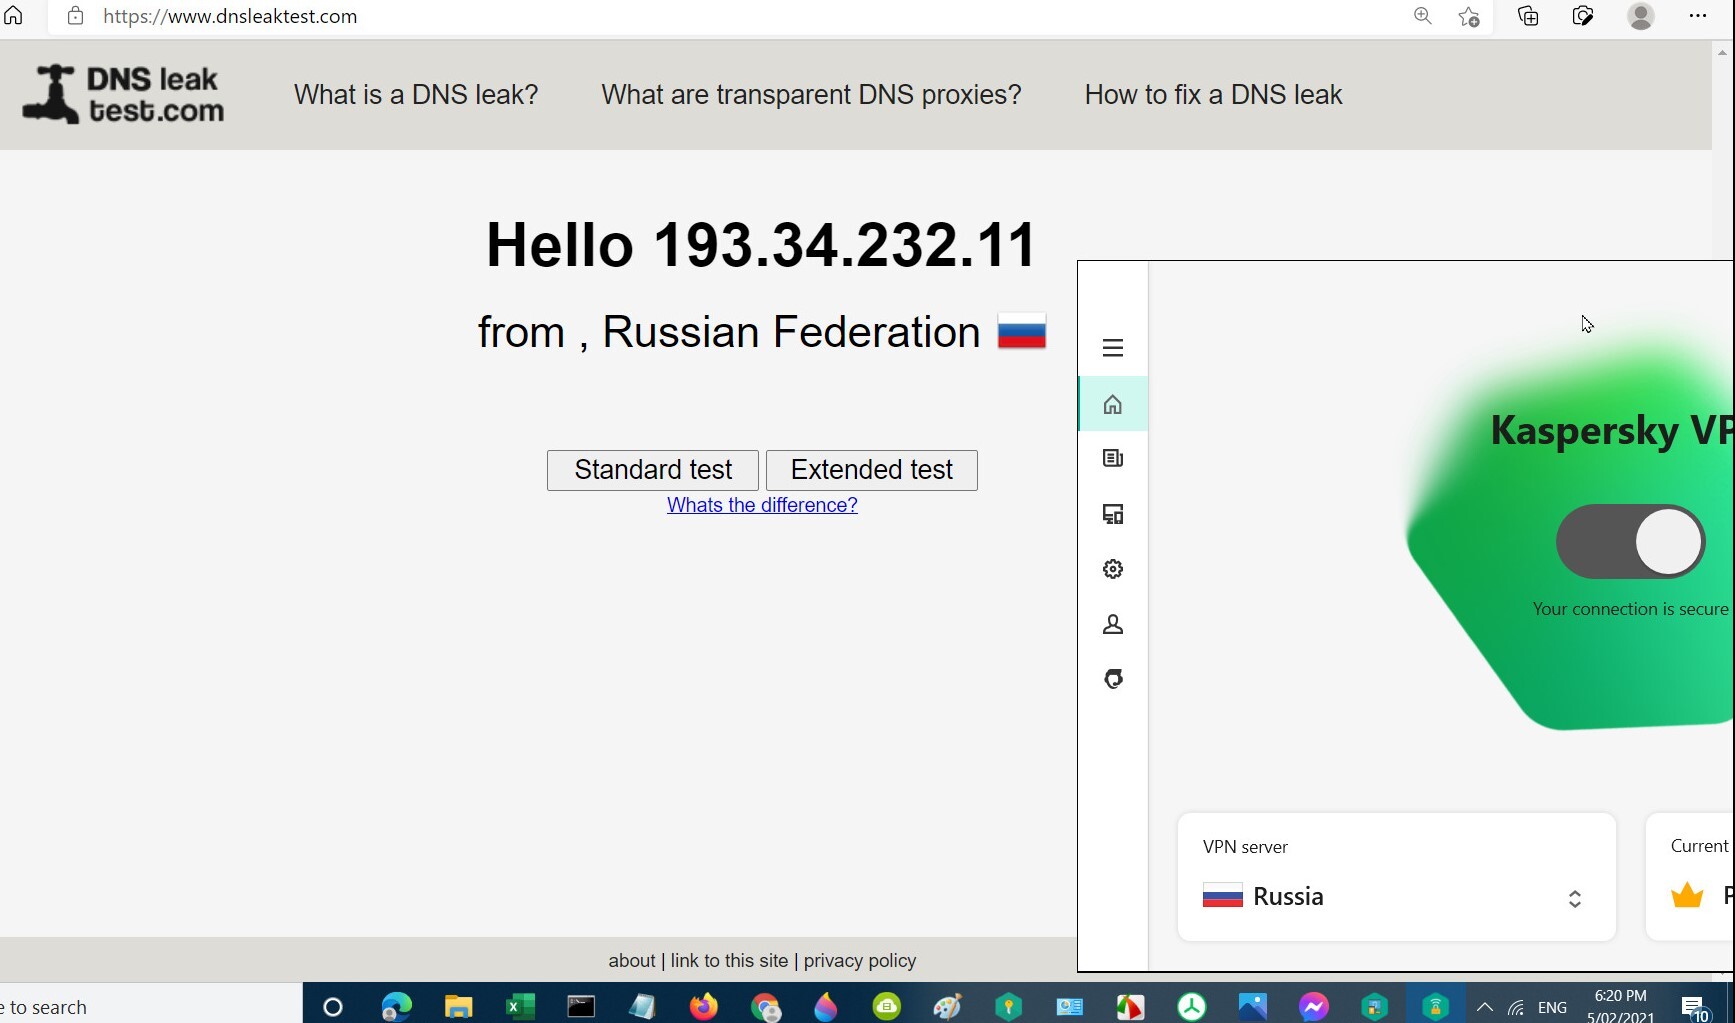1735x1023 pixels.
Task: Open the browser Collections icon
Action: coord(1528,16)
